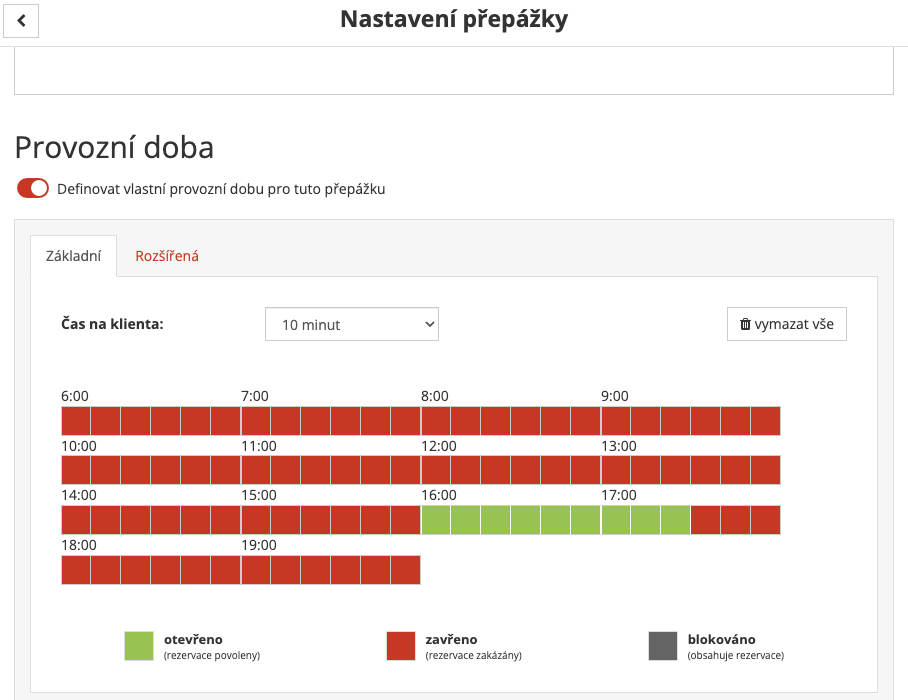908x700 pixels.
Task: Click the red zavřeno legend swatch
Action: pos(401,646)
